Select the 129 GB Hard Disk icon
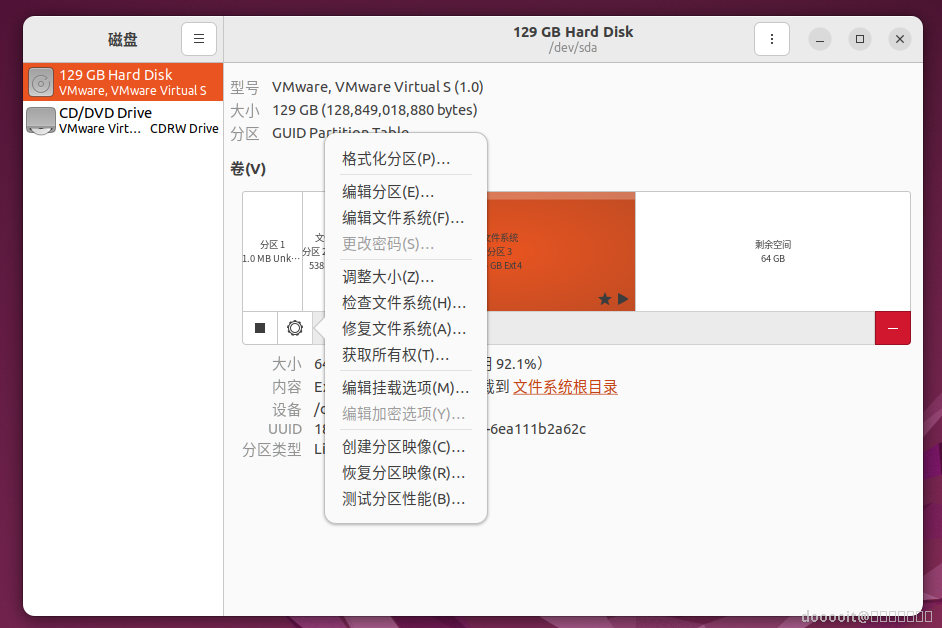 [x=41, y=82]
